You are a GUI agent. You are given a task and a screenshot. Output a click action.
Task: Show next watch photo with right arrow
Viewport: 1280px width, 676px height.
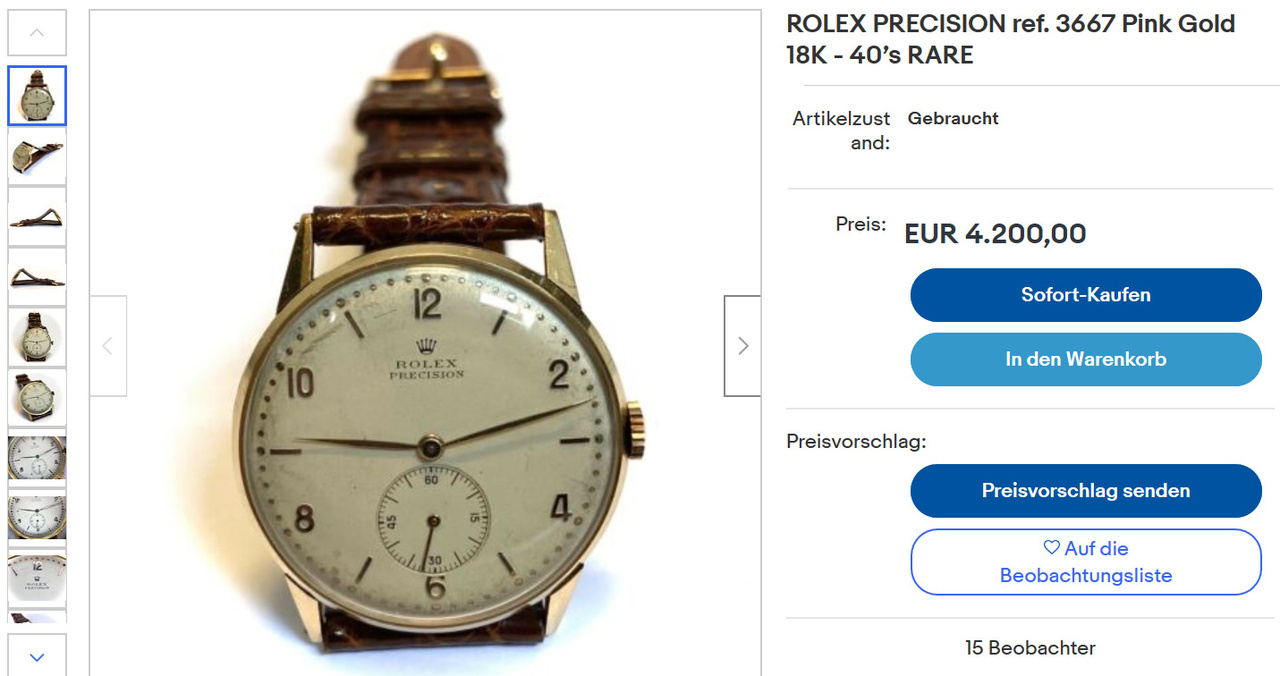(742, 346)
